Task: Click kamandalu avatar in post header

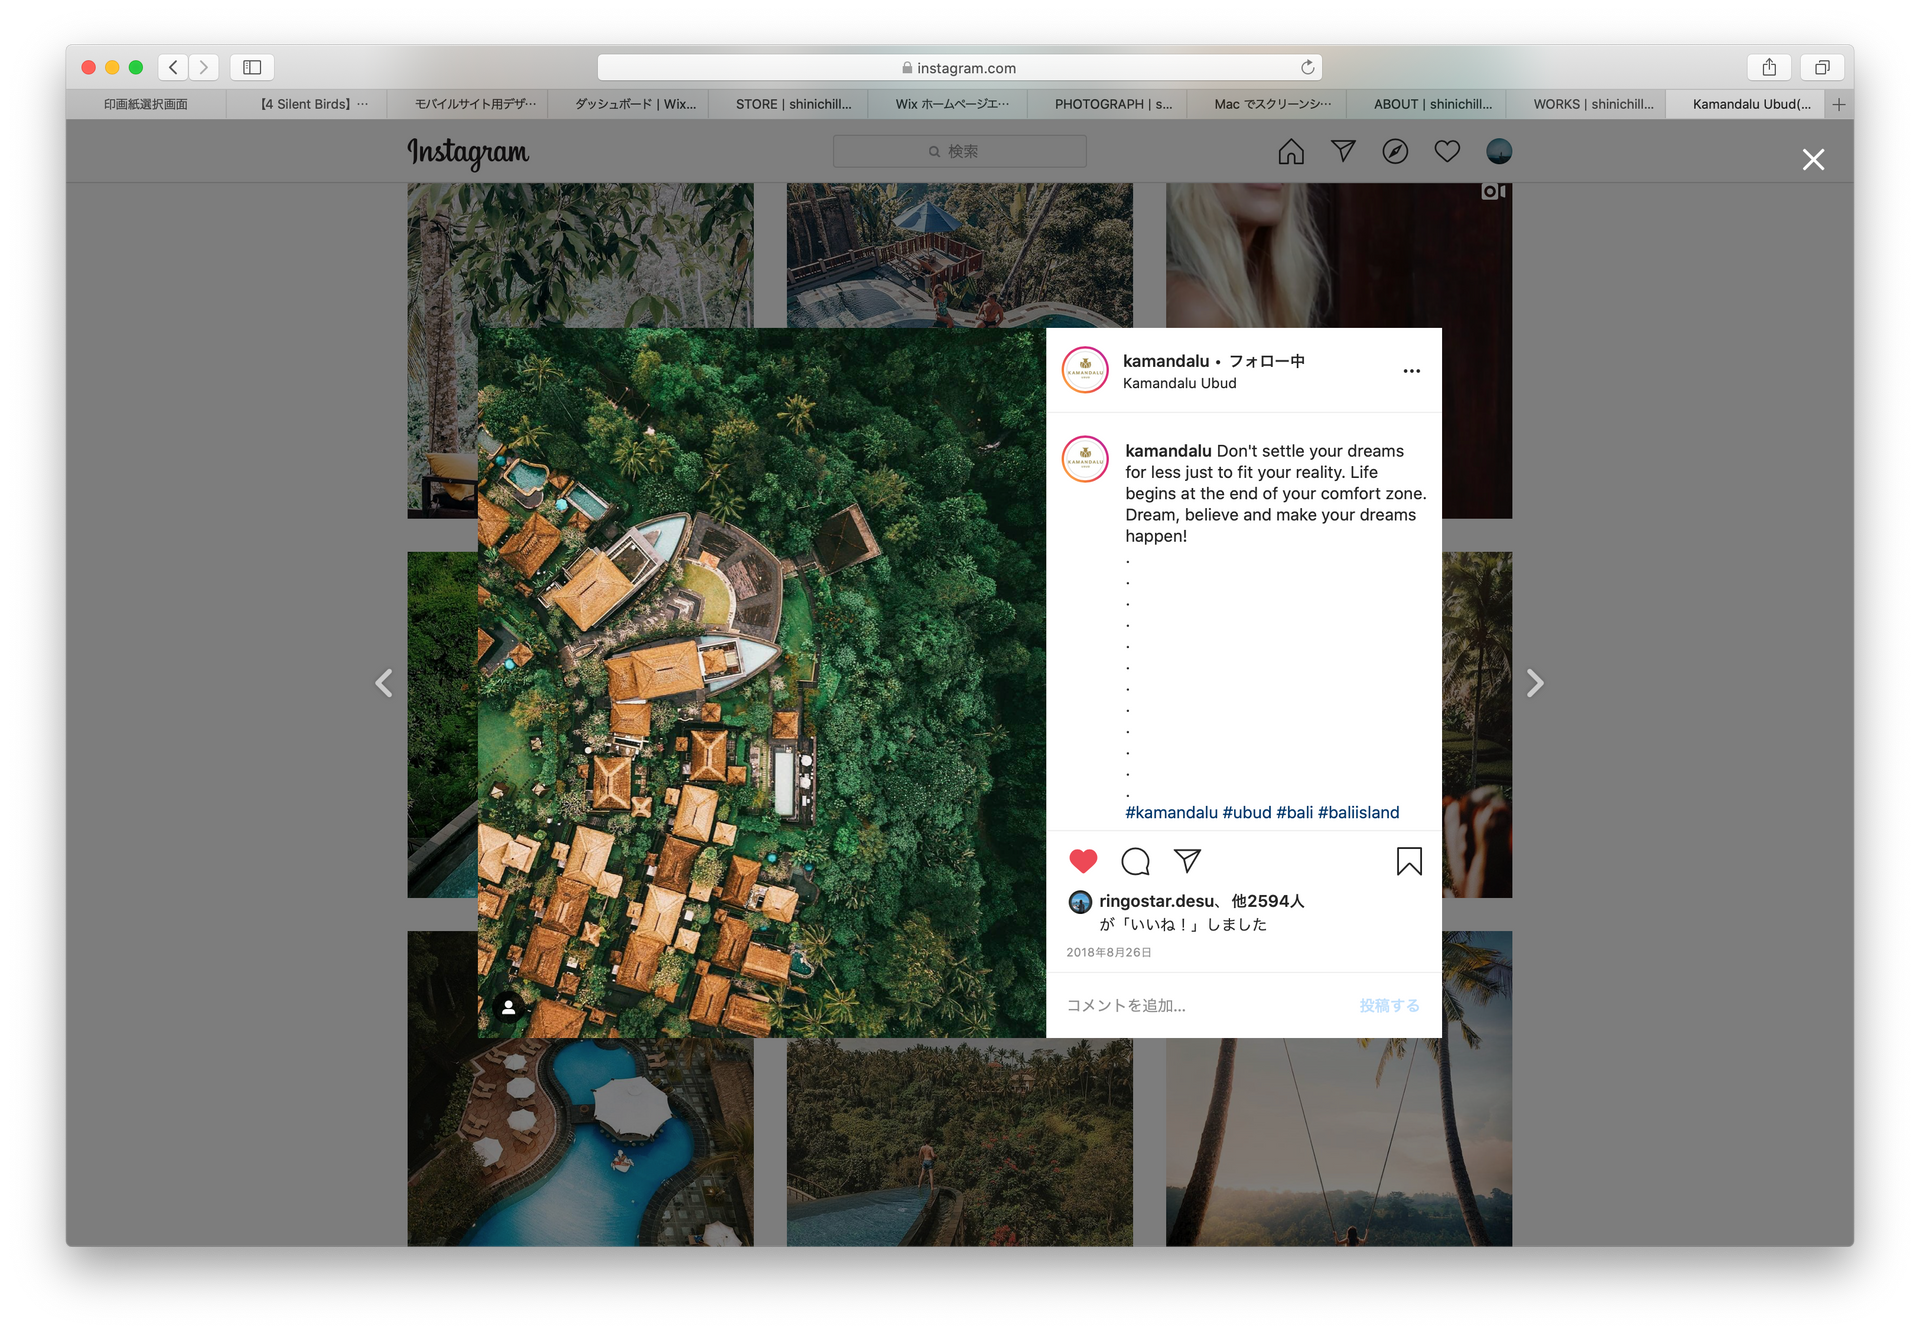Action: pyautogui.click(x=1085, y=371)
